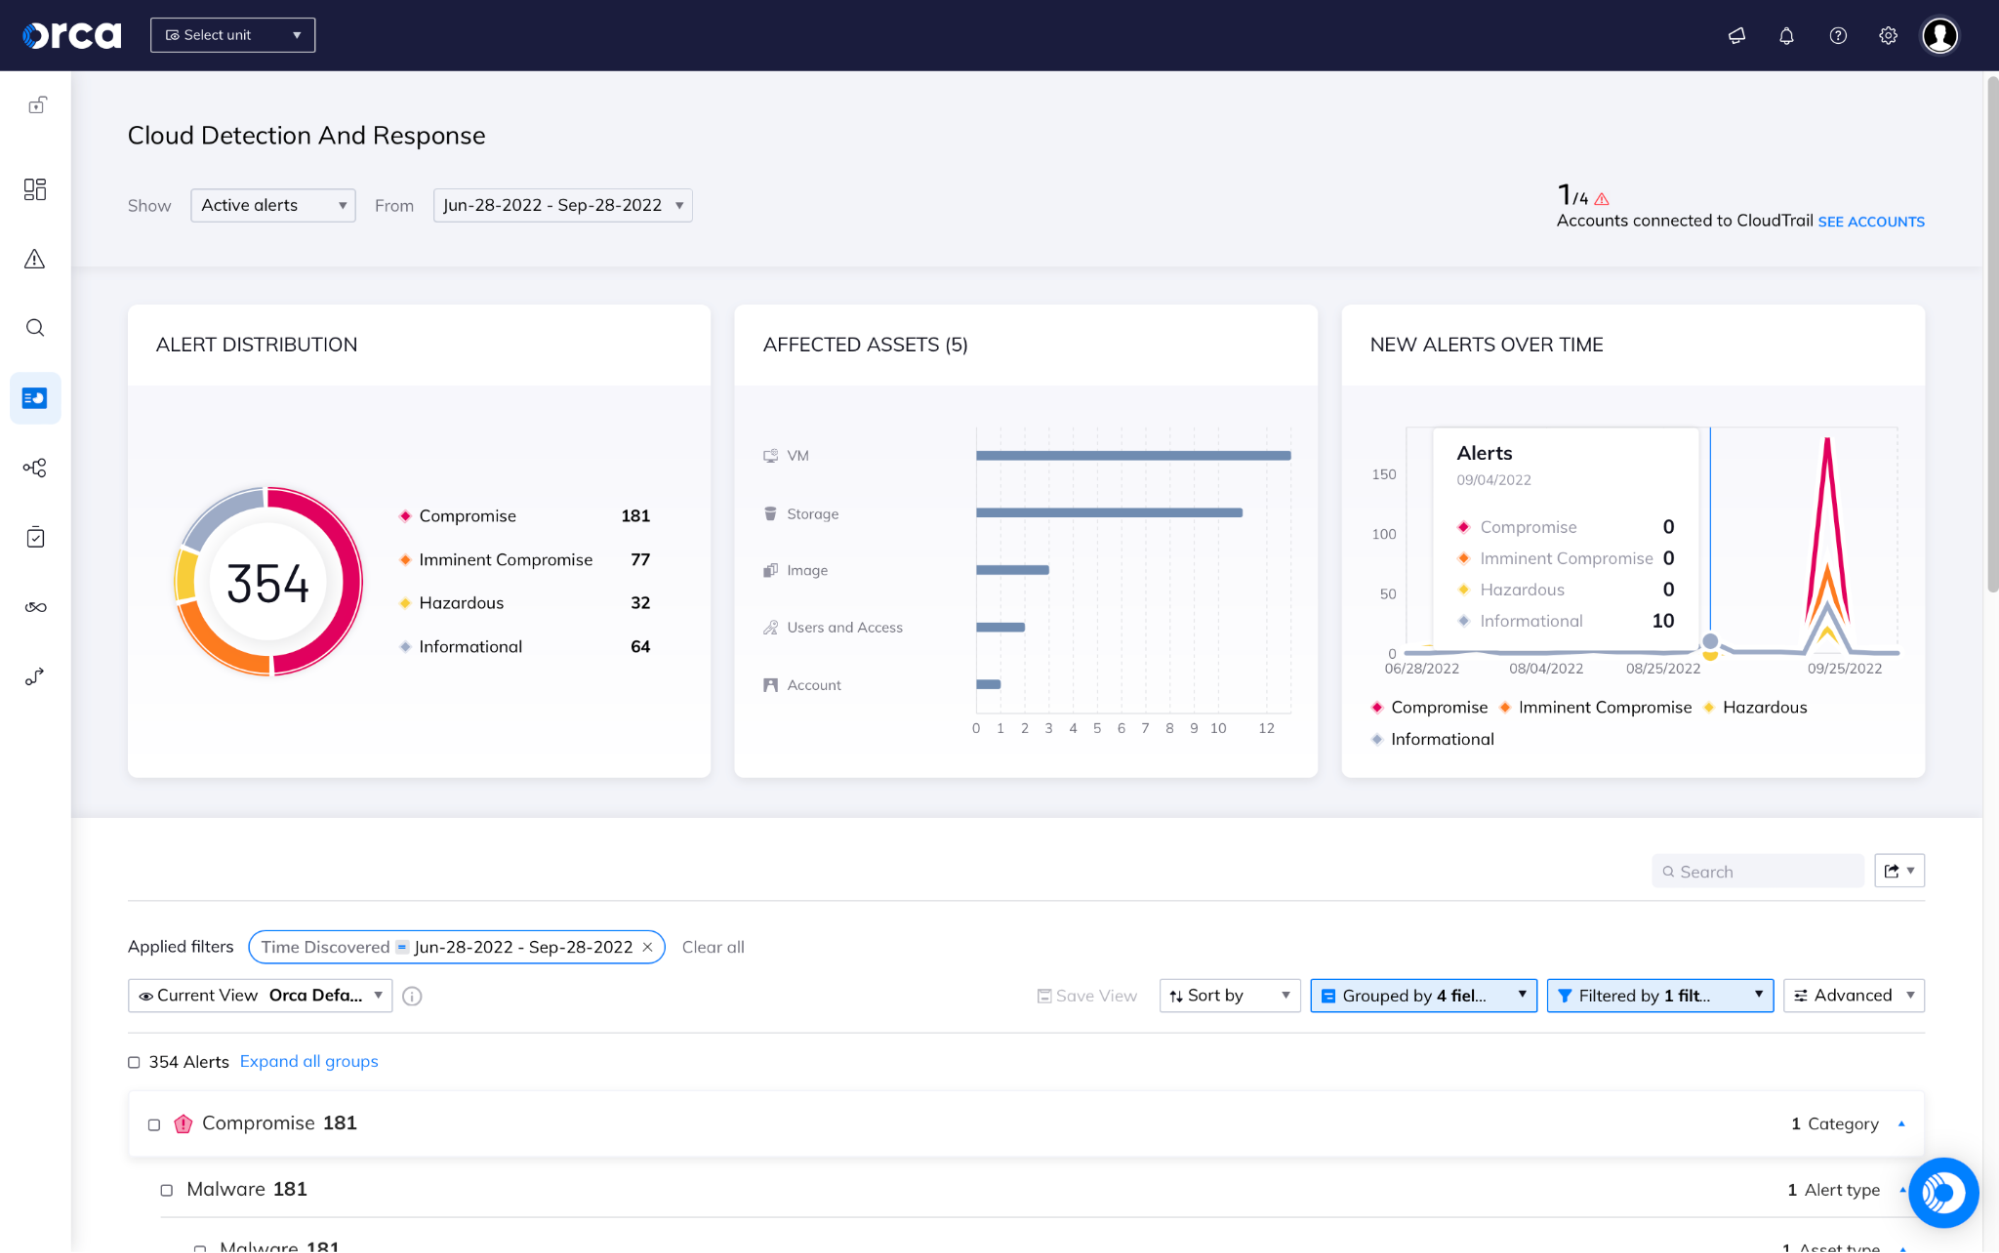Click inside the Search alerts field
Image resolution: width=1999 pixels, height=1253 pixels.
click(x=1757, y=870)
